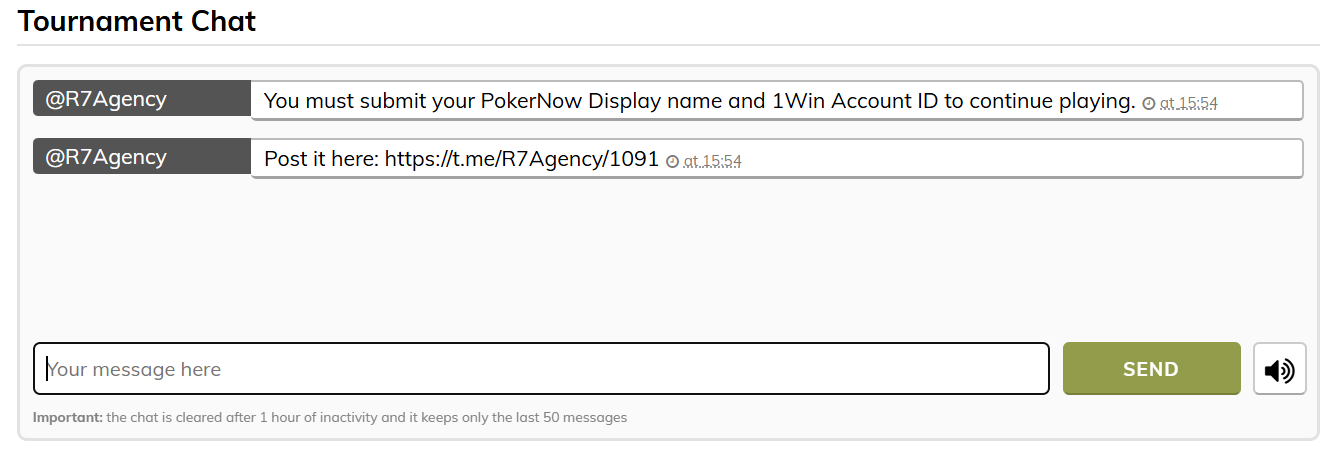Open the t.me/R7Agency/1091 link text
1331x449 pixels.
pos(522,159)
